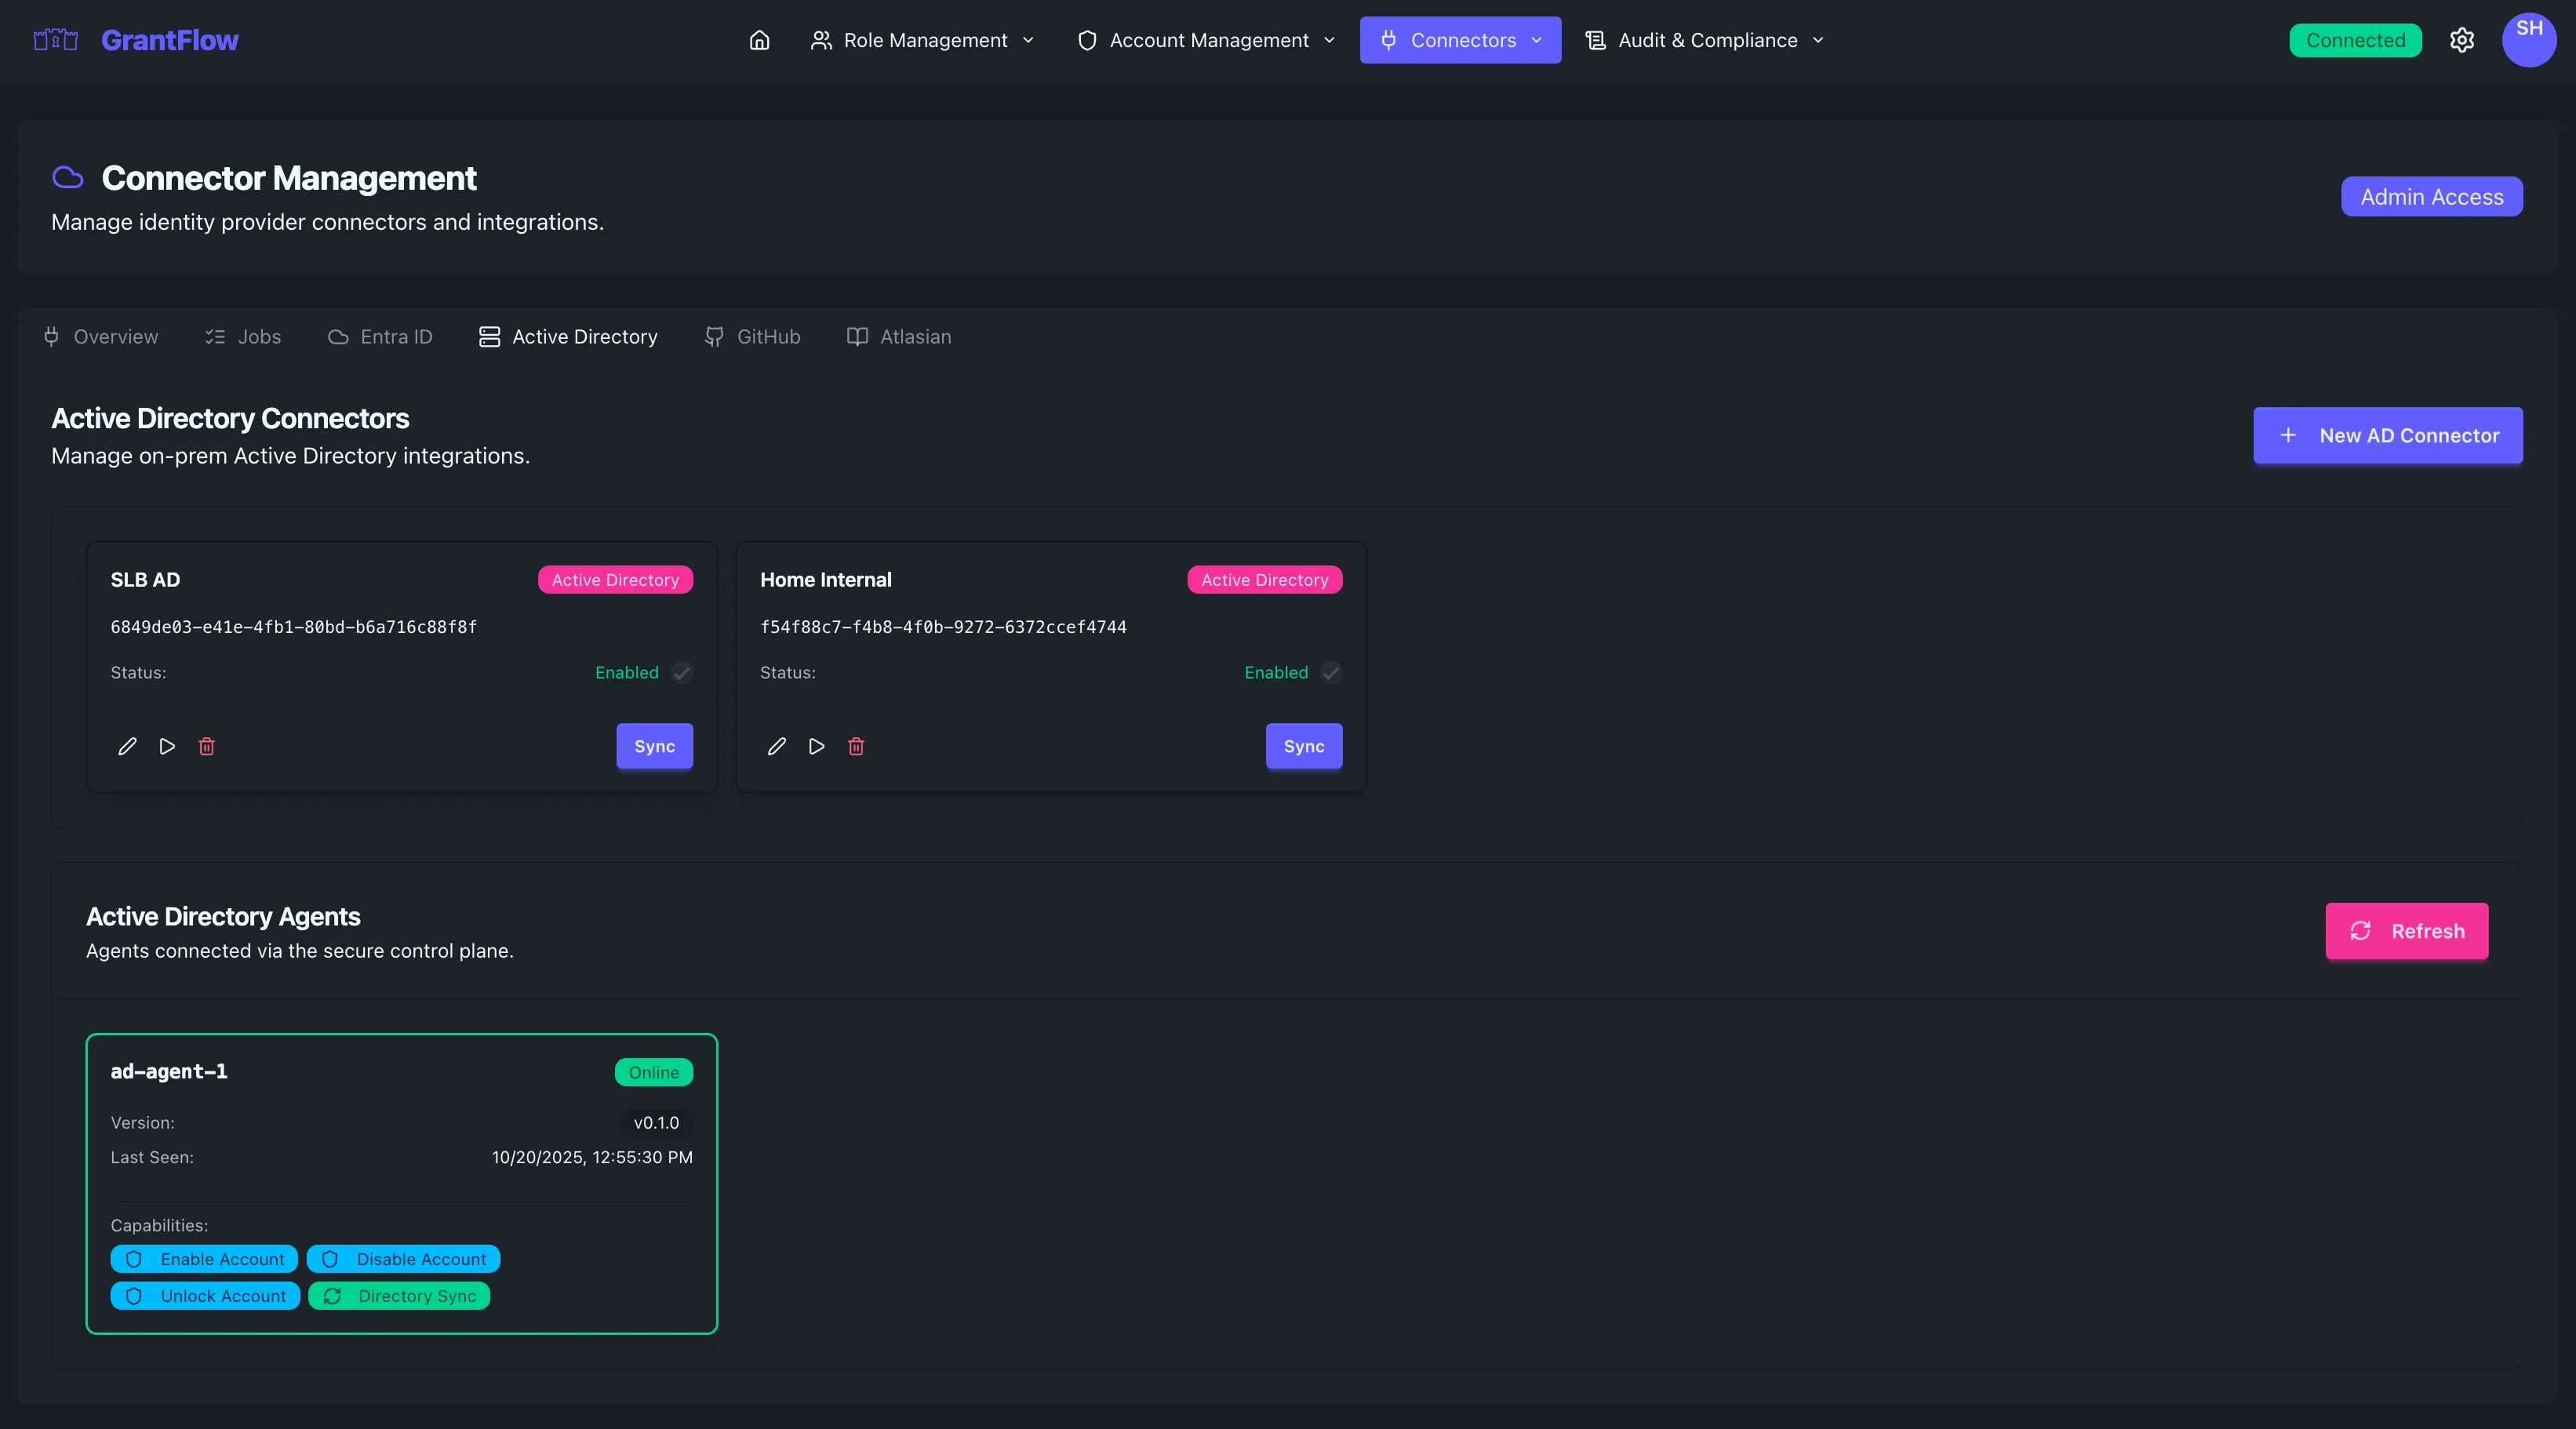Click the home icon in navbar
The height and width of the screenshot is (1429, 2576).
[x=759, y=40]
